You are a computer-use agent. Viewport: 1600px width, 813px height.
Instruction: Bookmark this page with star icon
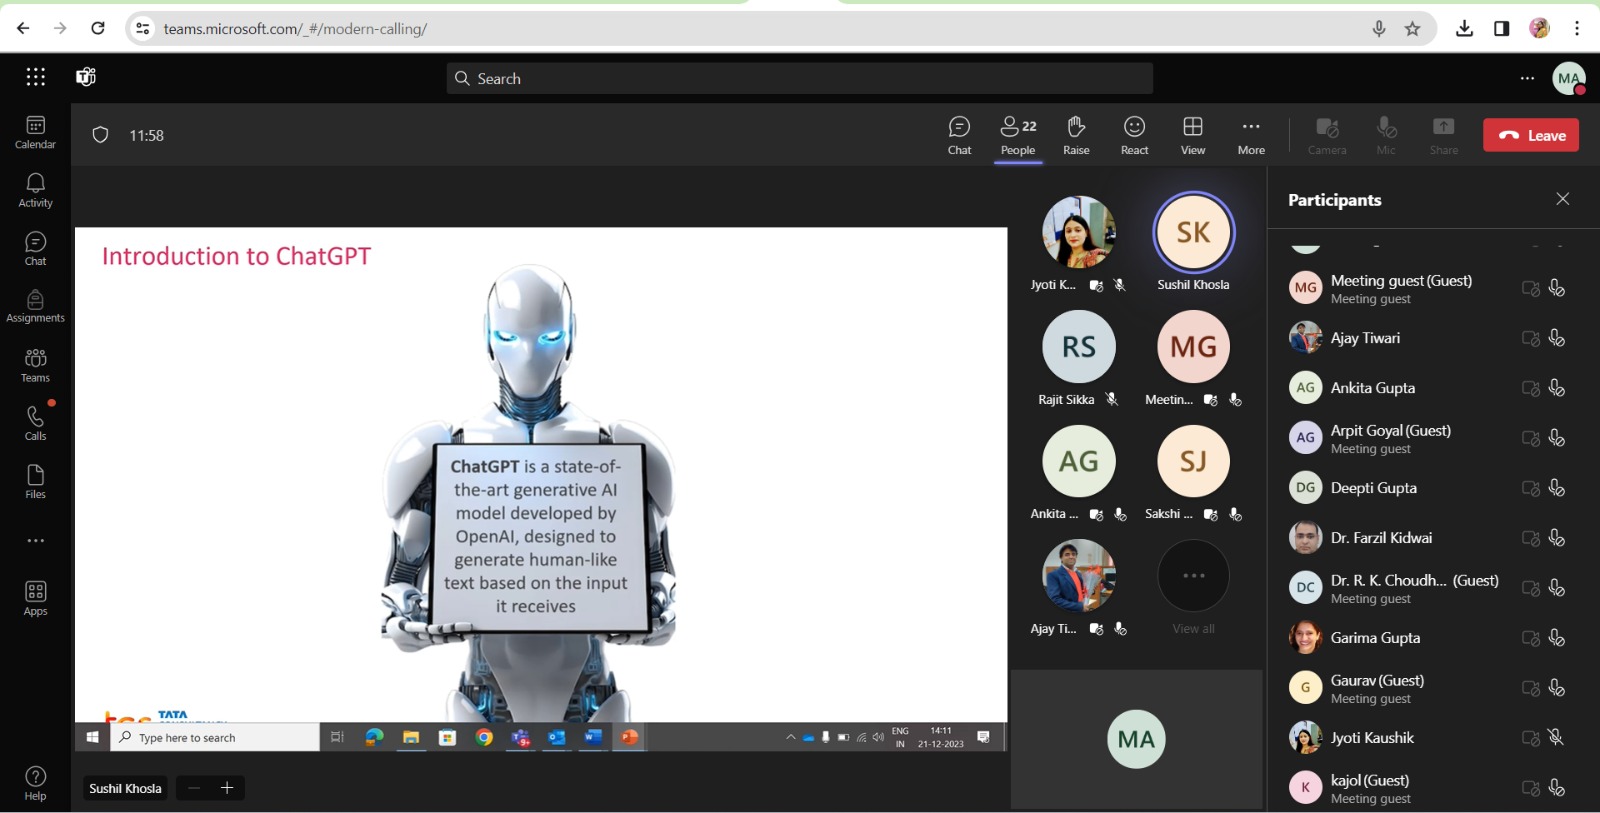(1412, 28)
